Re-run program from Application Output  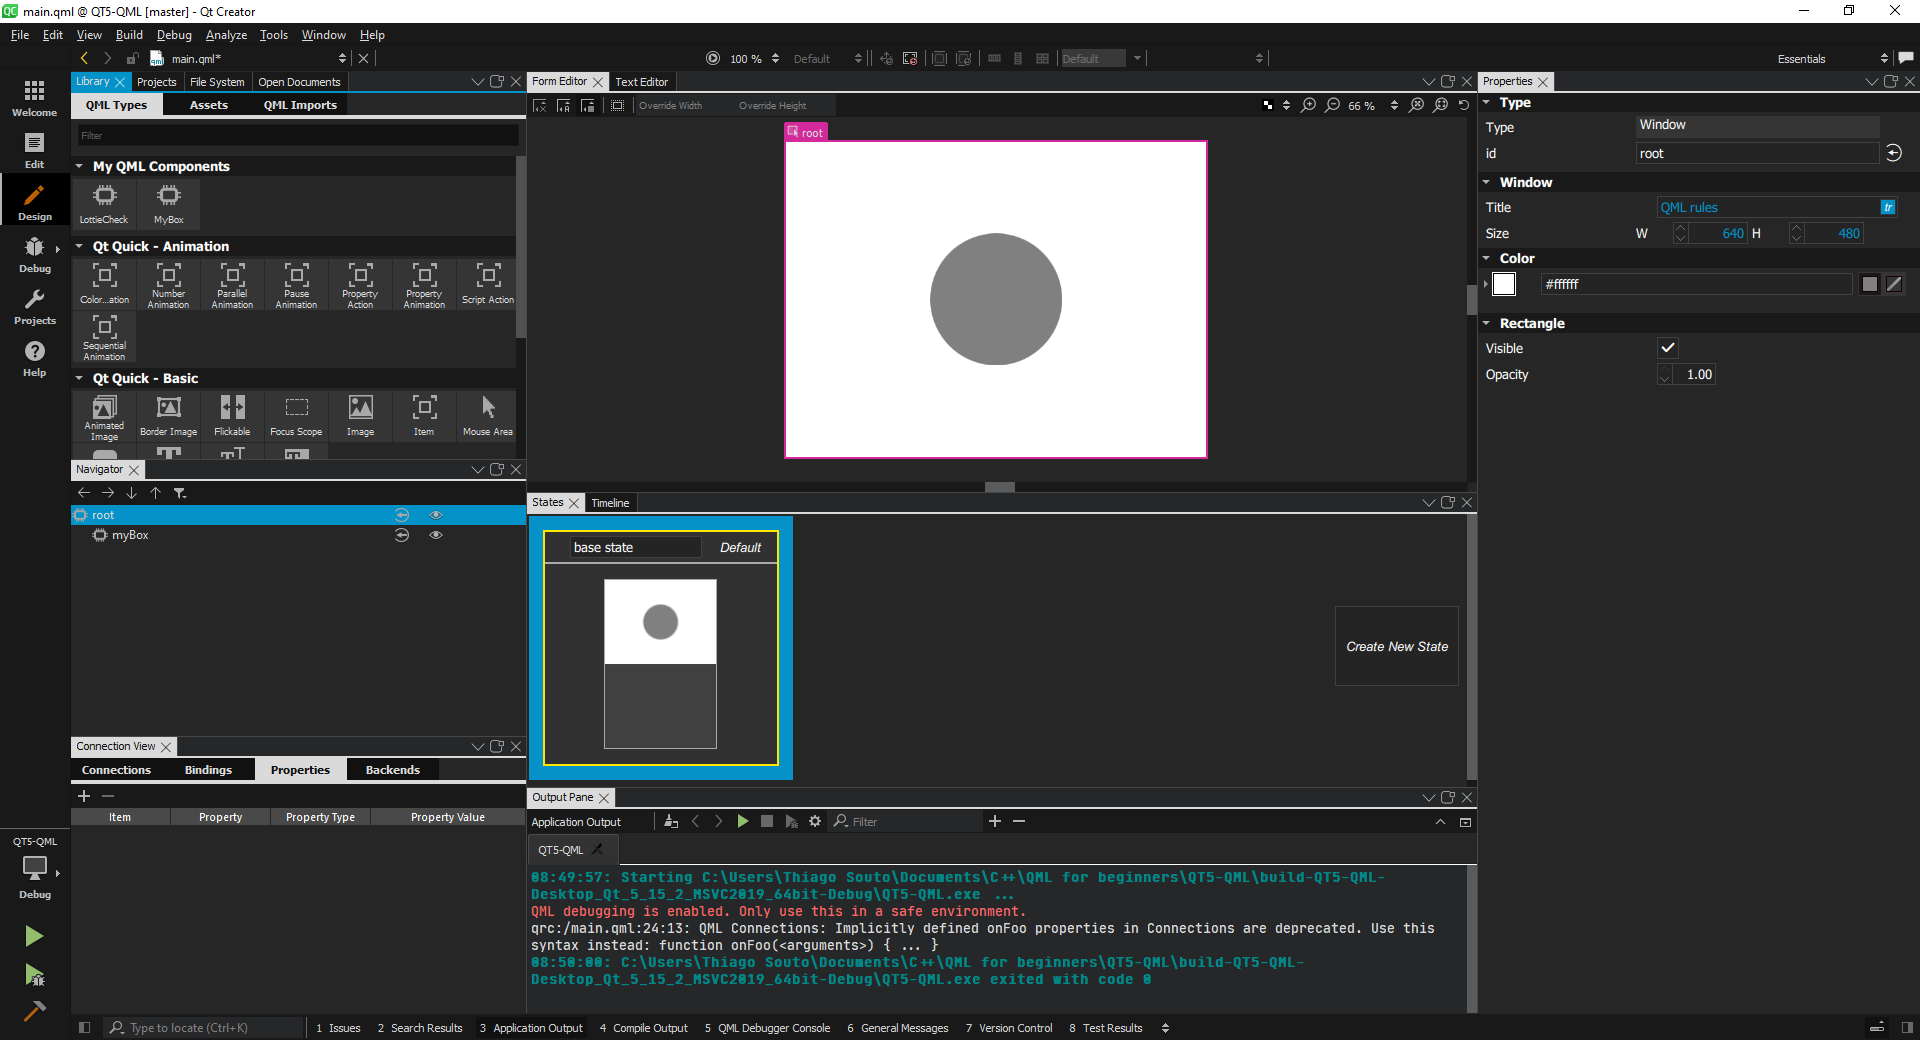743,821
